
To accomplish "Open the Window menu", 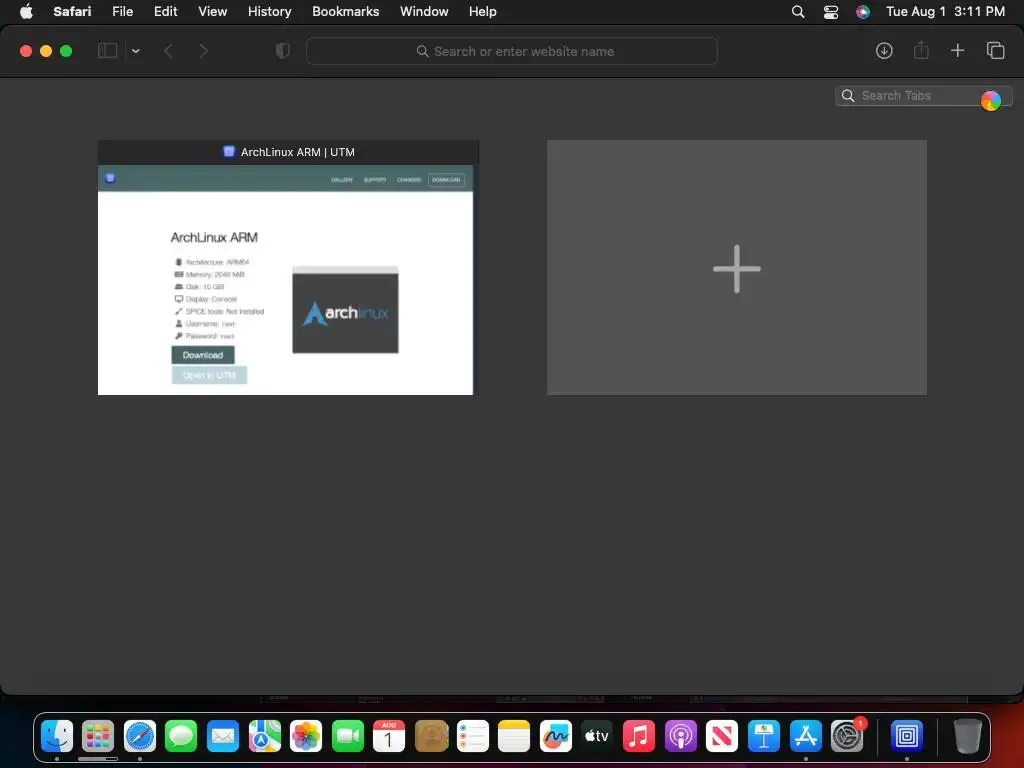I will tap(424, 12).
